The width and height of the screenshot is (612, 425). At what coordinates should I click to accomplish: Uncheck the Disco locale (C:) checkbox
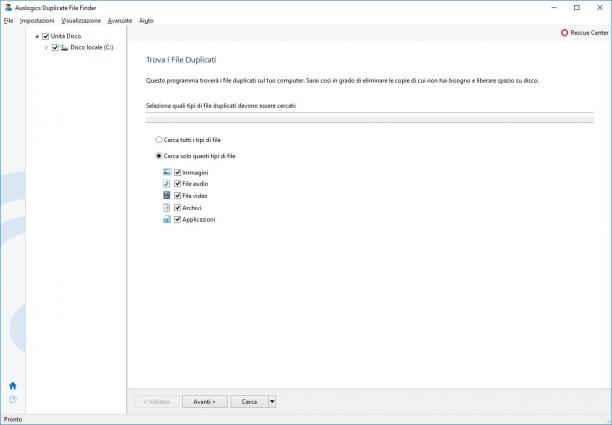pyautogui.click(x=55, y=48)
